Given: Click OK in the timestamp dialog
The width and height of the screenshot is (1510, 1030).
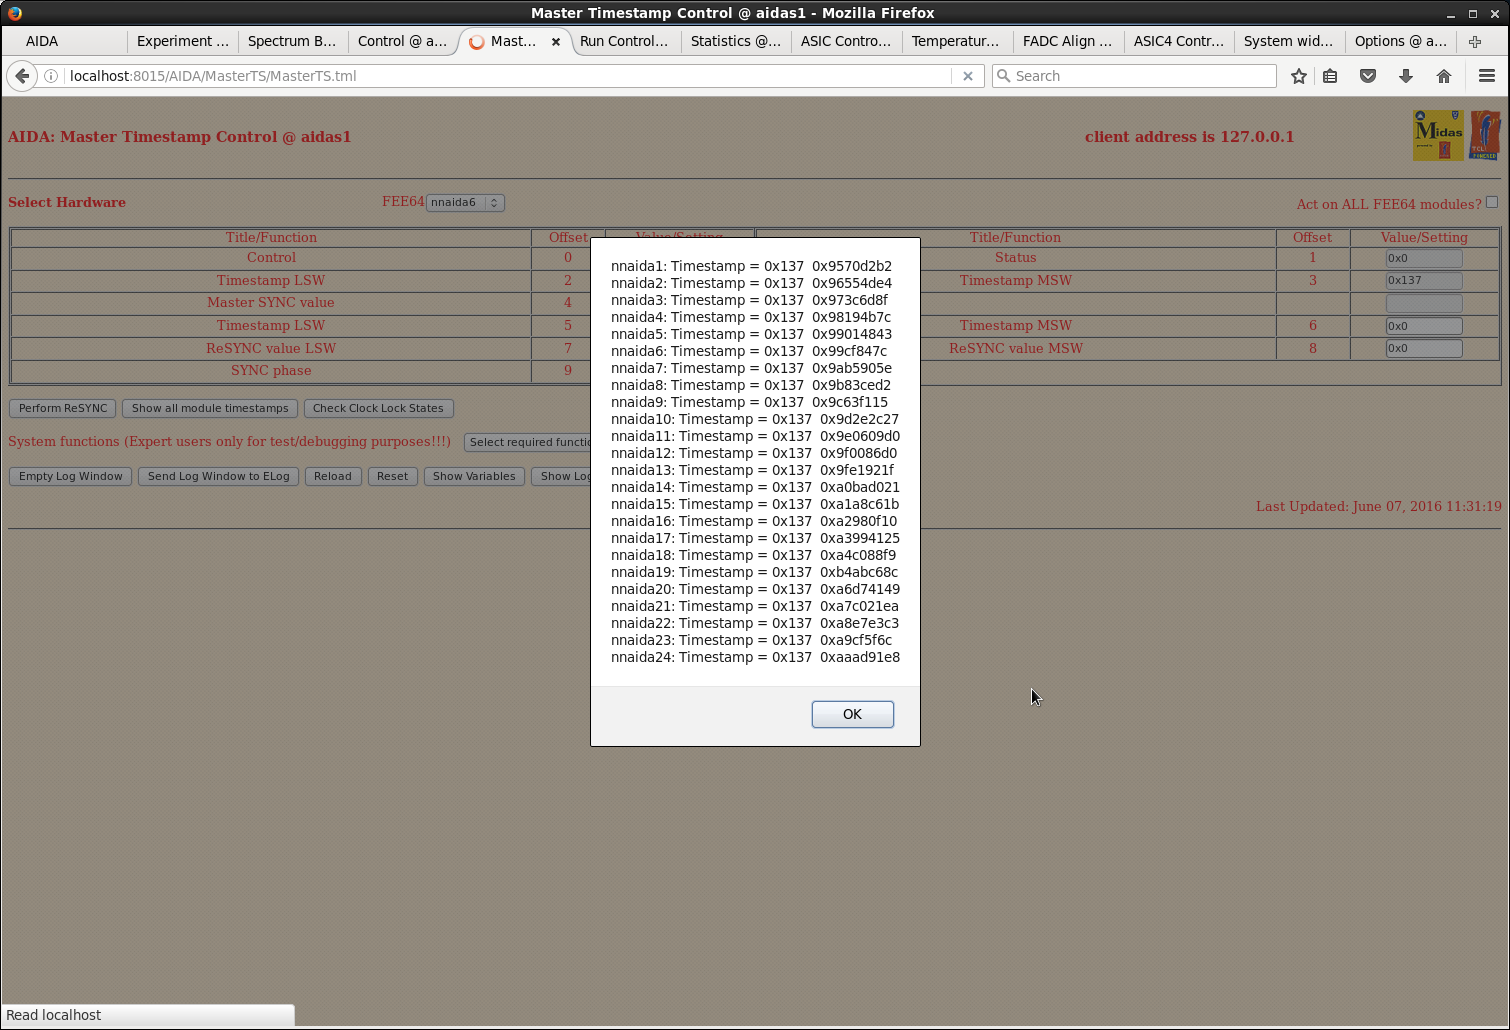Looking at the screenshot, I should click(852, 714).
